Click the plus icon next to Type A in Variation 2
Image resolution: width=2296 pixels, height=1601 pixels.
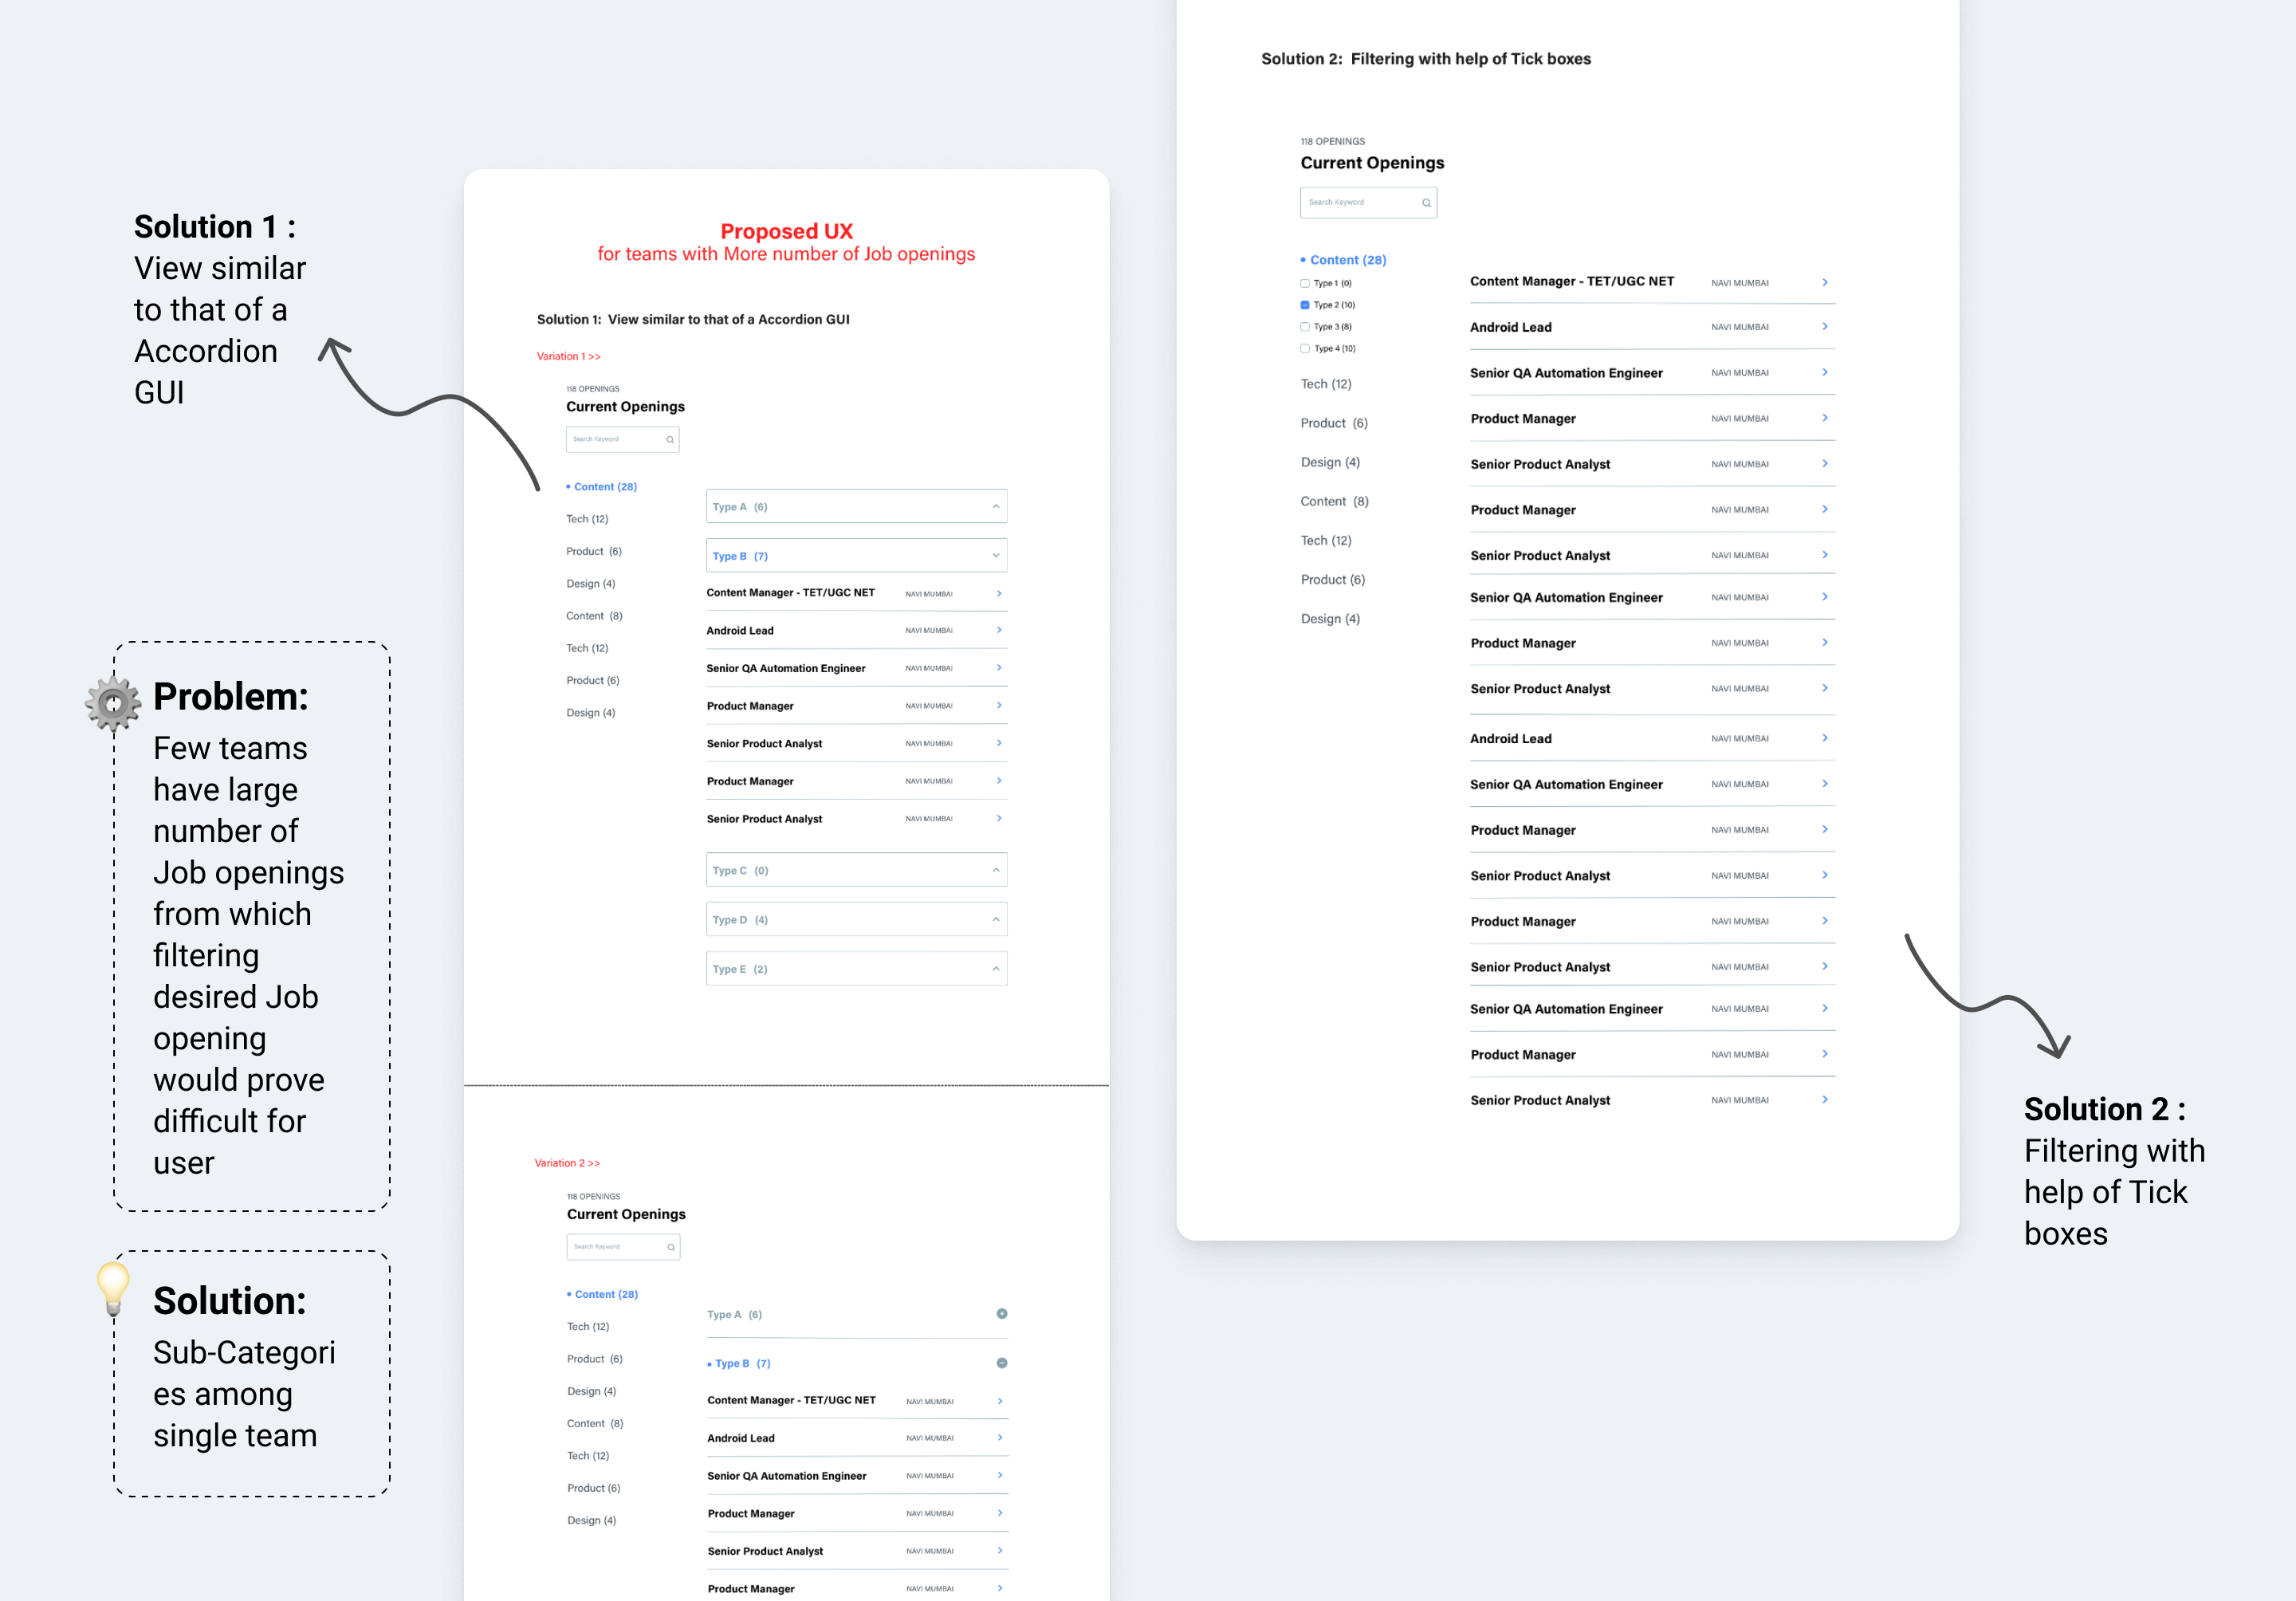tap(1001, 1314)
